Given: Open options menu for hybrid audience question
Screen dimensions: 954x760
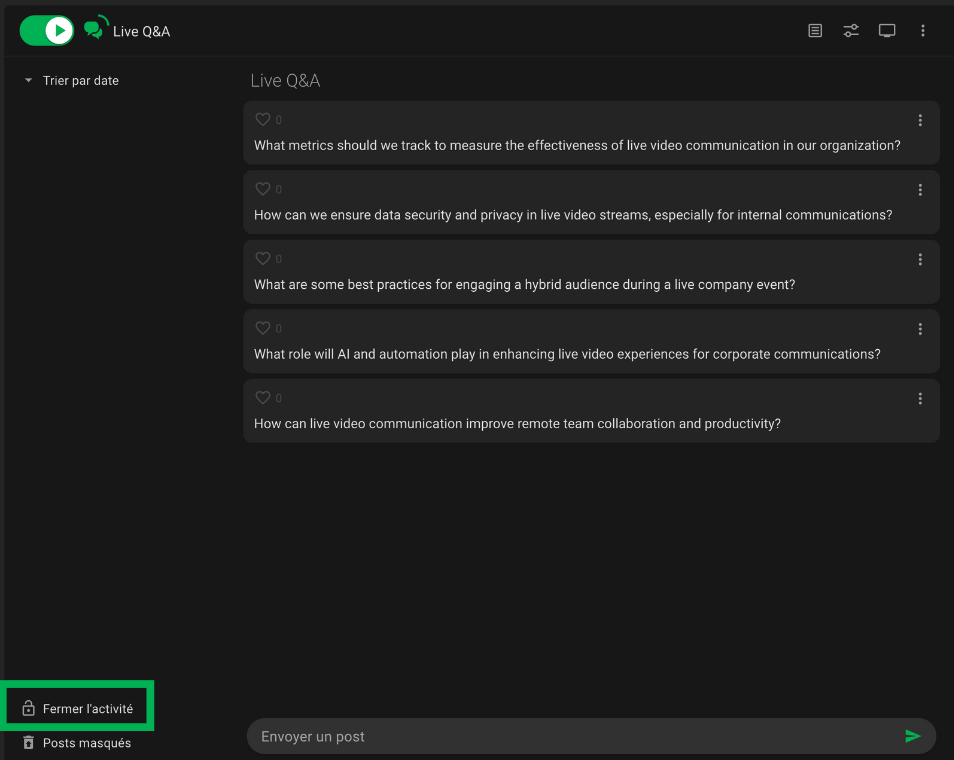Looking at the screenshot, I should (x=920, y=260).
